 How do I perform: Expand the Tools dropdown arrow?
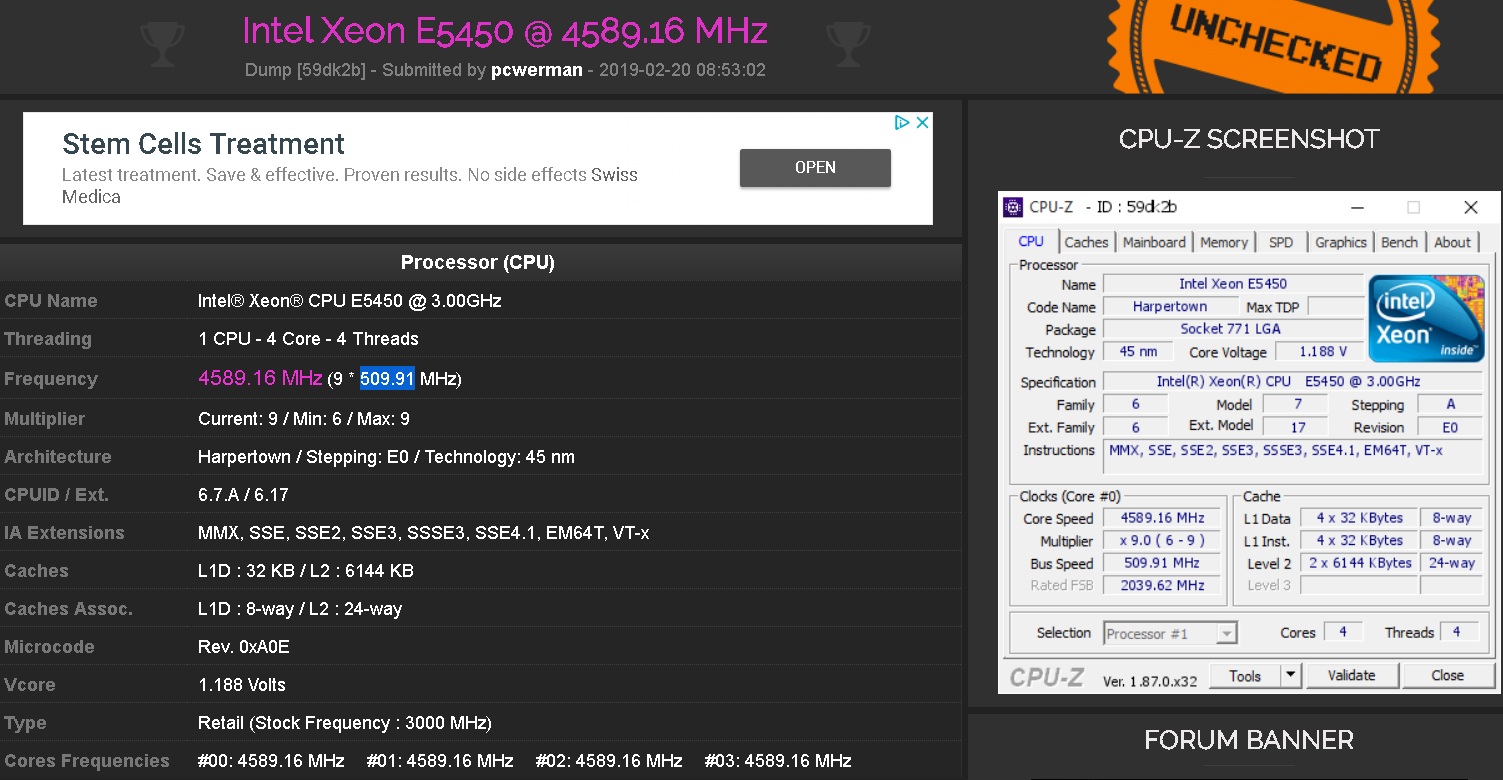pyautogui.click(x=1291, y=676)
